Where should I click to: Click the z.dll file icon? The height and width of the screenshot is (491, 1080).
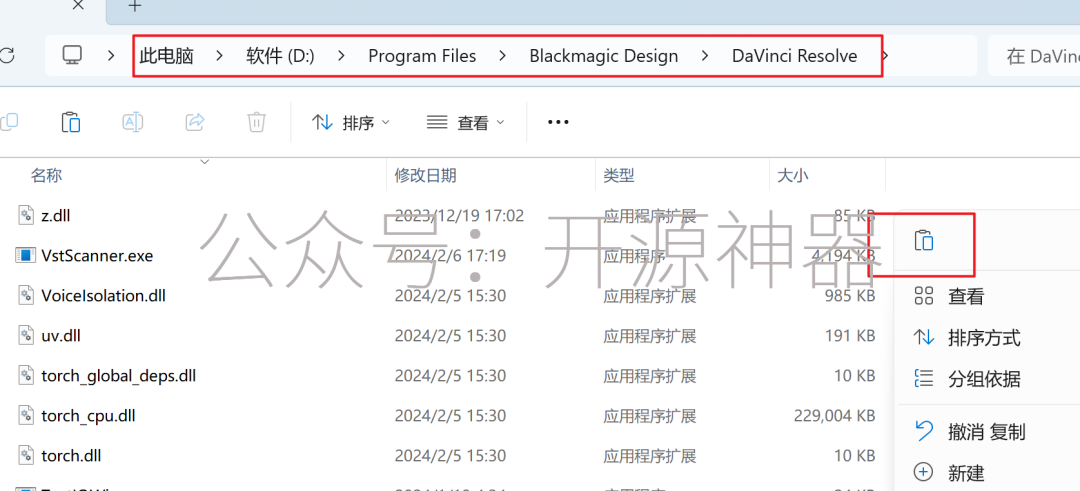(25, 216)
